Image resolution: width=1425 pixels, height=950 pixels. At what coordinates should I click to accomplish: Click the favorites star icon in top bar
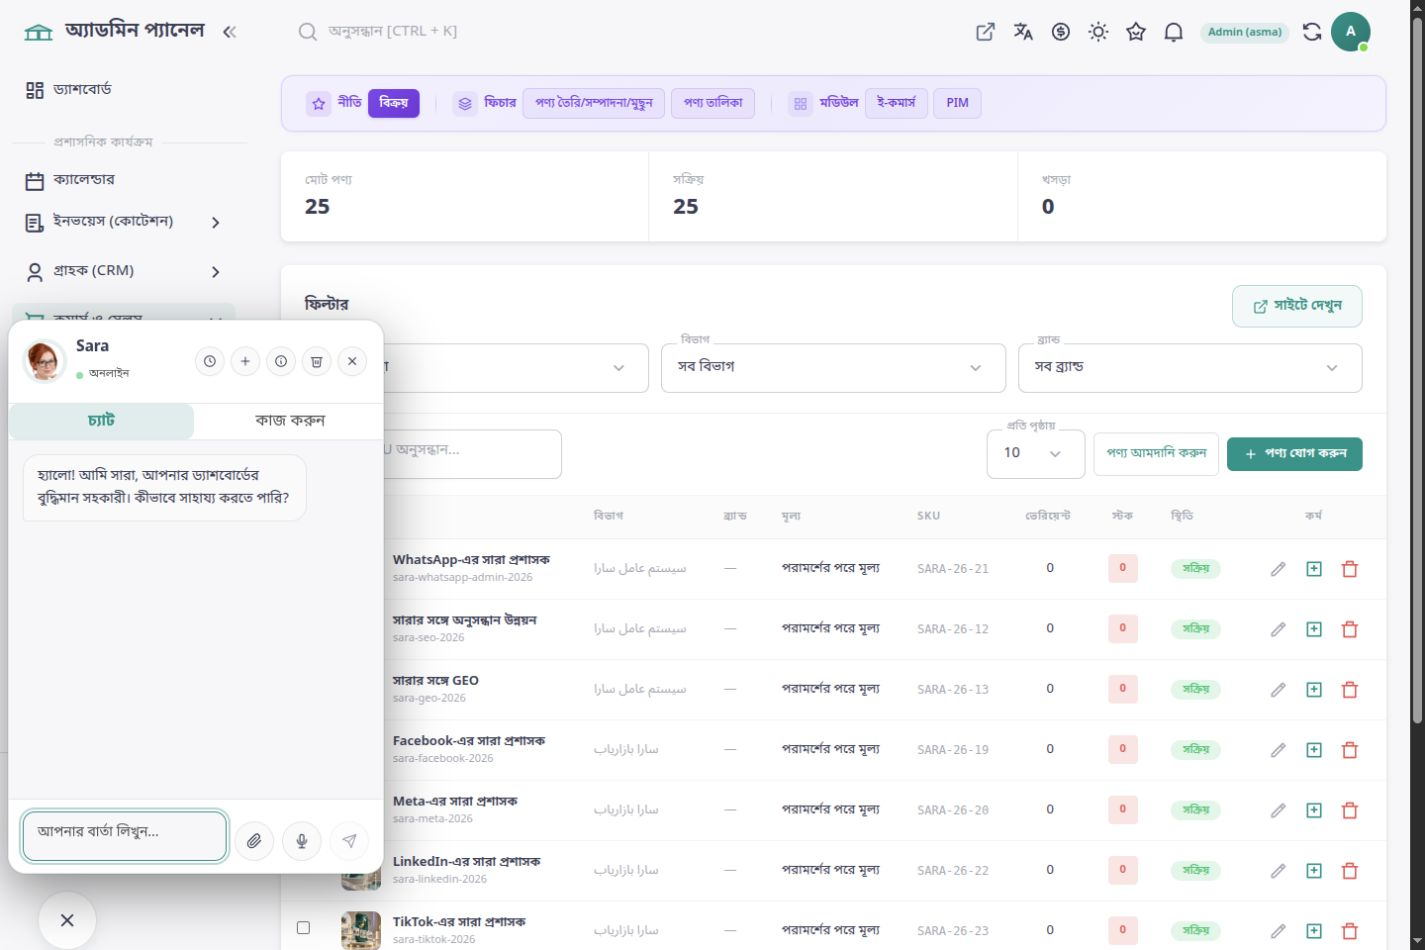1136,32
